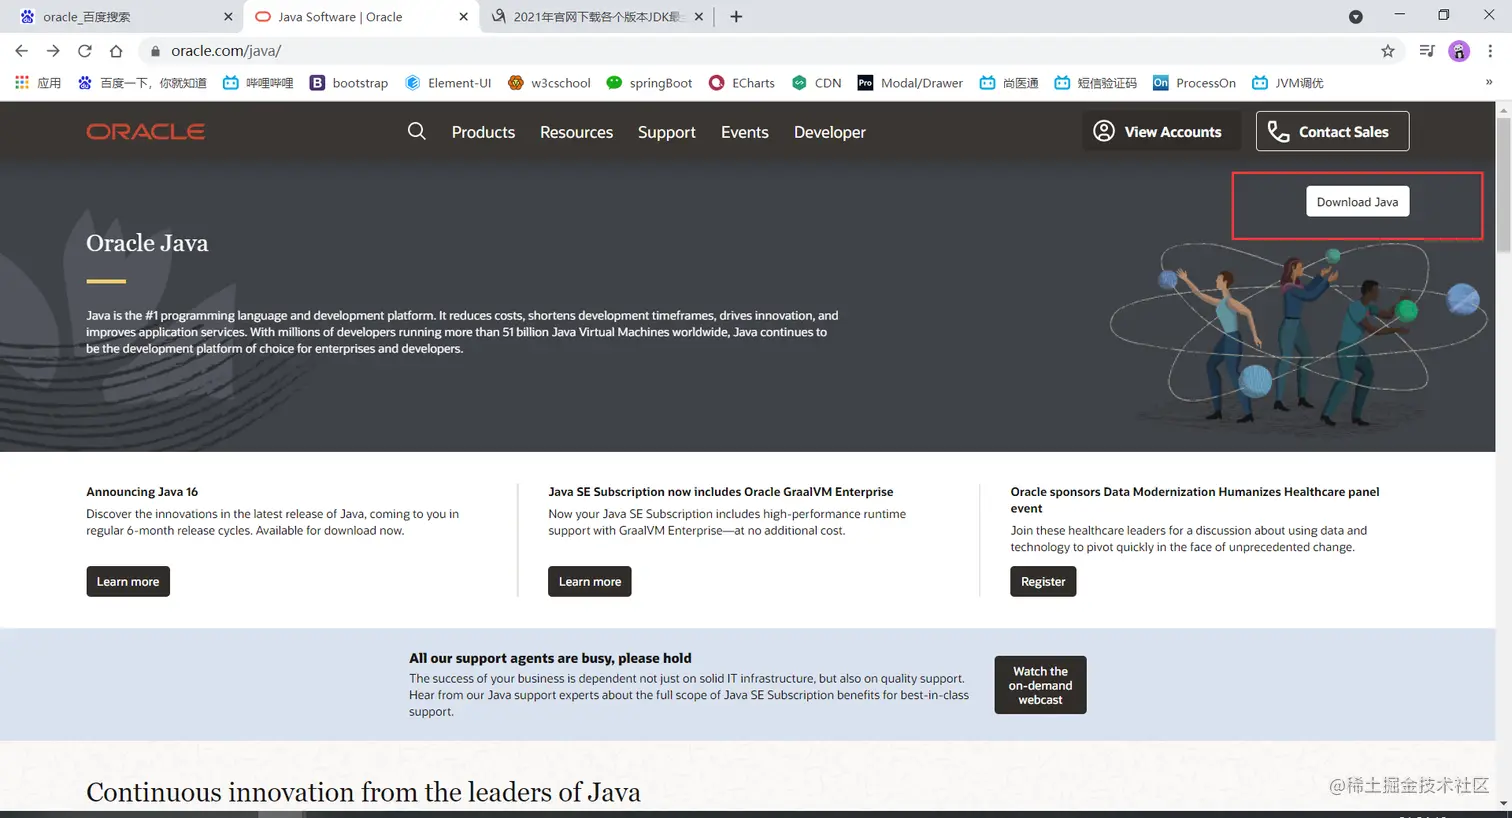Close the 2021年官网下载 JDK tab
1512x818 pixels.
point(698,17)
